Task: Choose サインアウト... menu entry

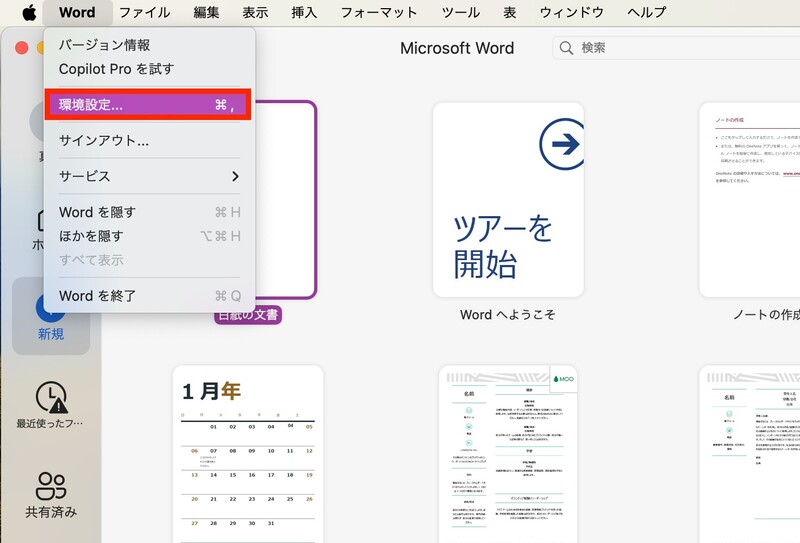Action: pos(149,140)
